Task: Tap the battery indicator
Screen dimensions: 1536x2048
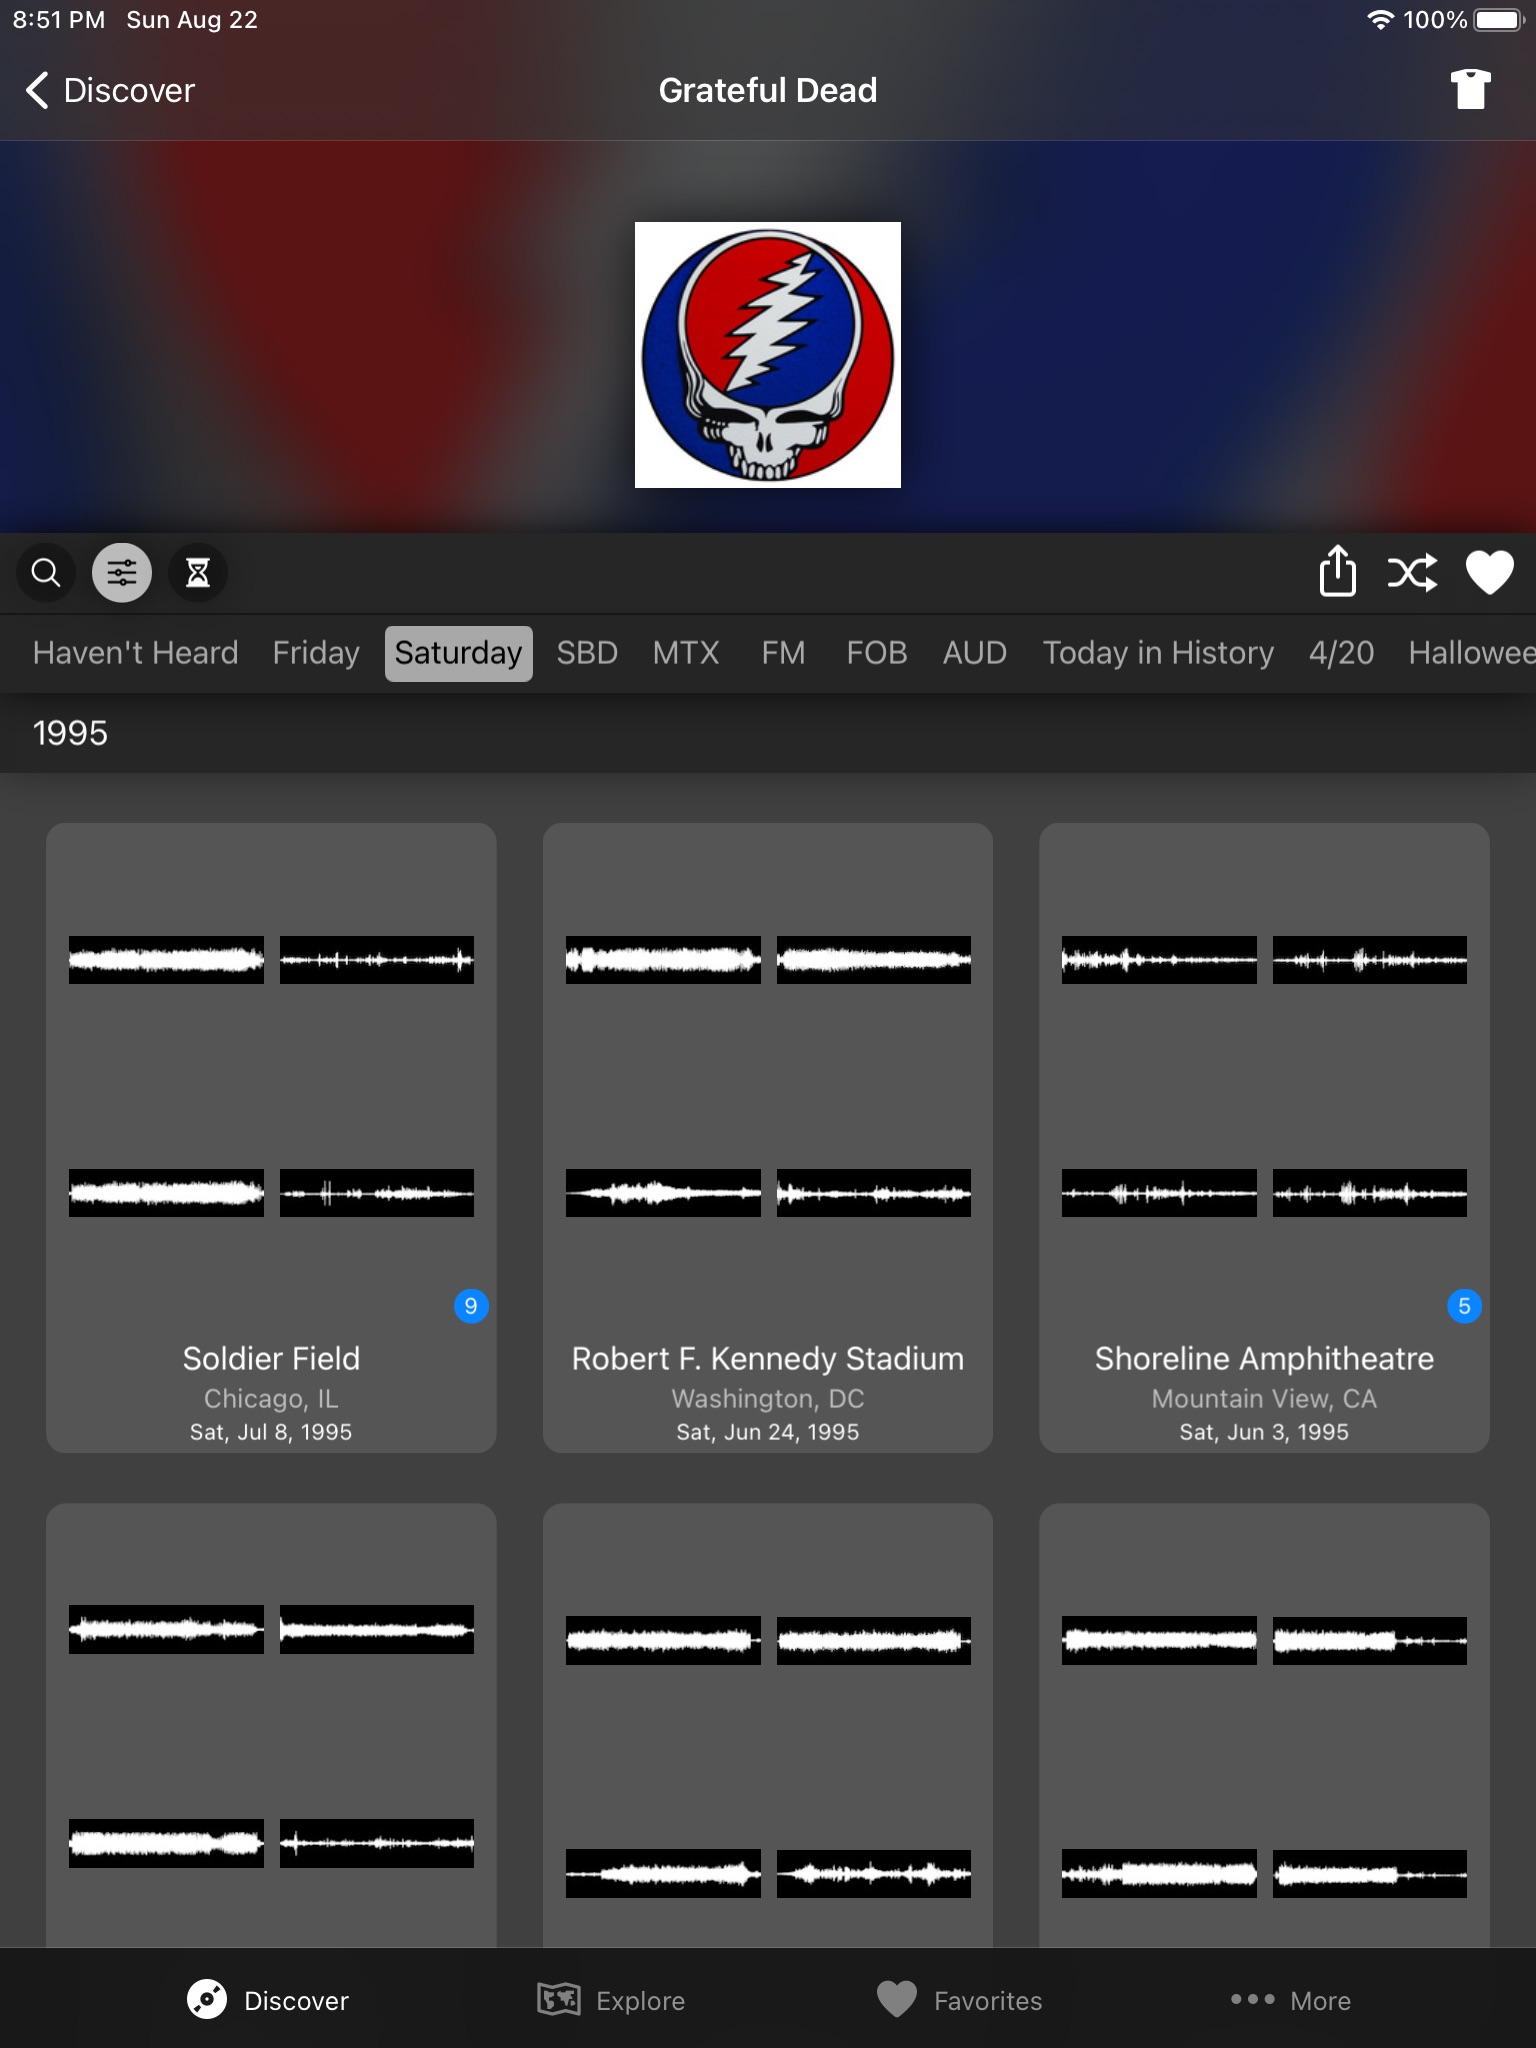Action: (x=1498, y=20)
